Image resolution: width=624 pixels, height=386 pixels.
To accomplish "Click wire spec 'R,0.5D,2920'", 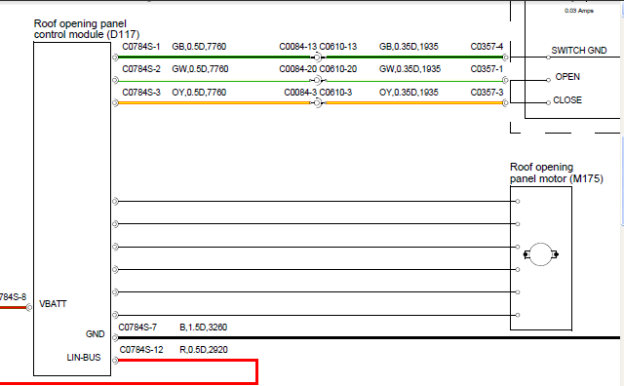I will pyautogui.click(x=203, y=350).
